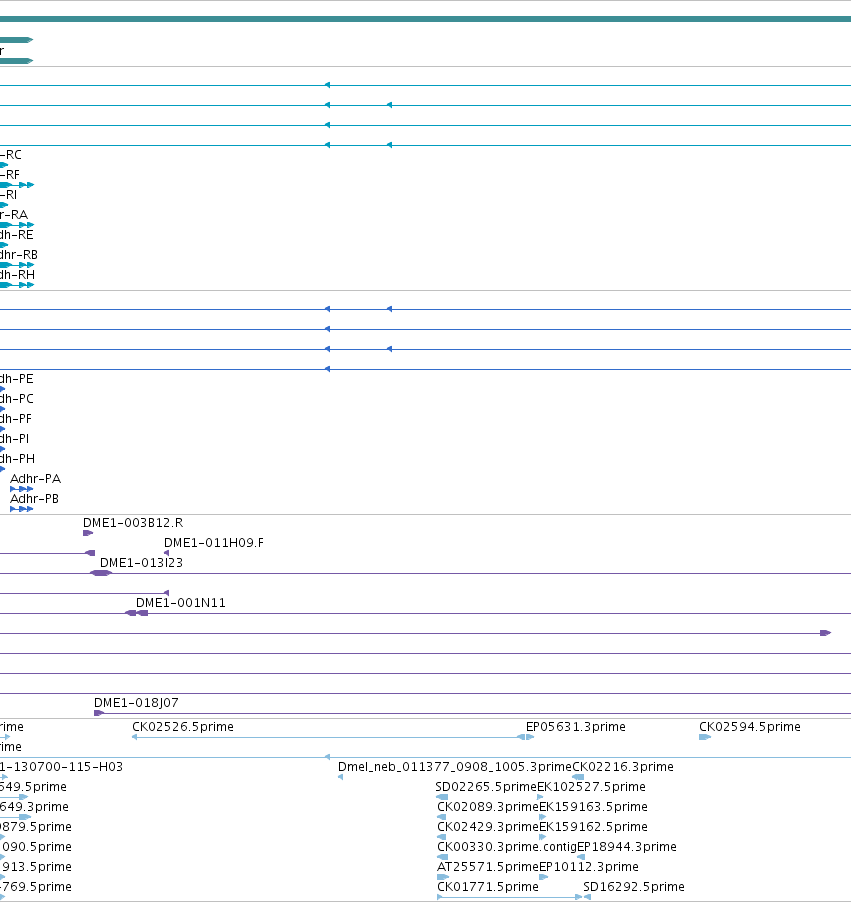
Task: Select the CK02429.3prime label
Action: (488, 827)
